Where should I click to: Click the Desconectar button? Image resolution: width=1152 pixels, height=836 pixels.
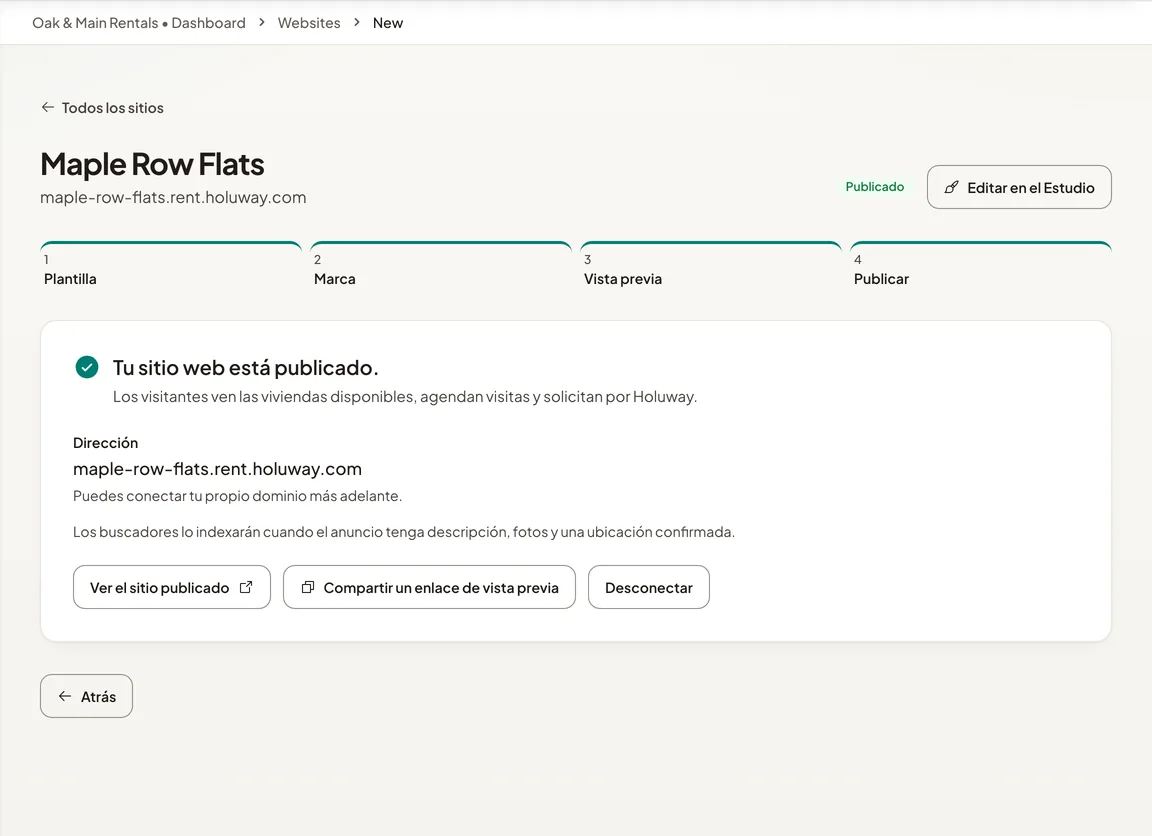(649, 587)
